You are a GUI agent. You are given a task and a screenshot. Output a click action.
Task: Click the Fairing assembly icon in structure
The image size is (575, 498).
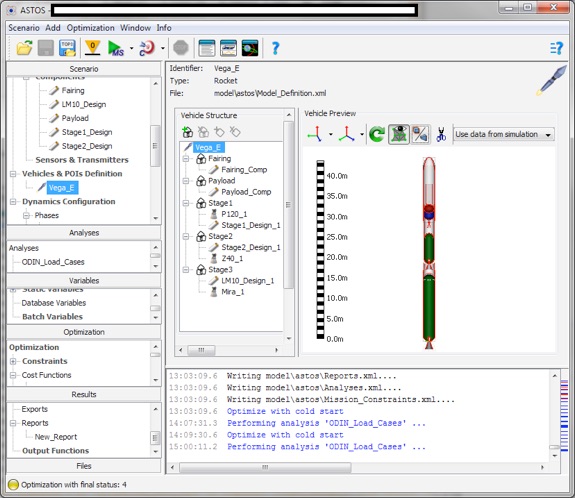[201, 158]
